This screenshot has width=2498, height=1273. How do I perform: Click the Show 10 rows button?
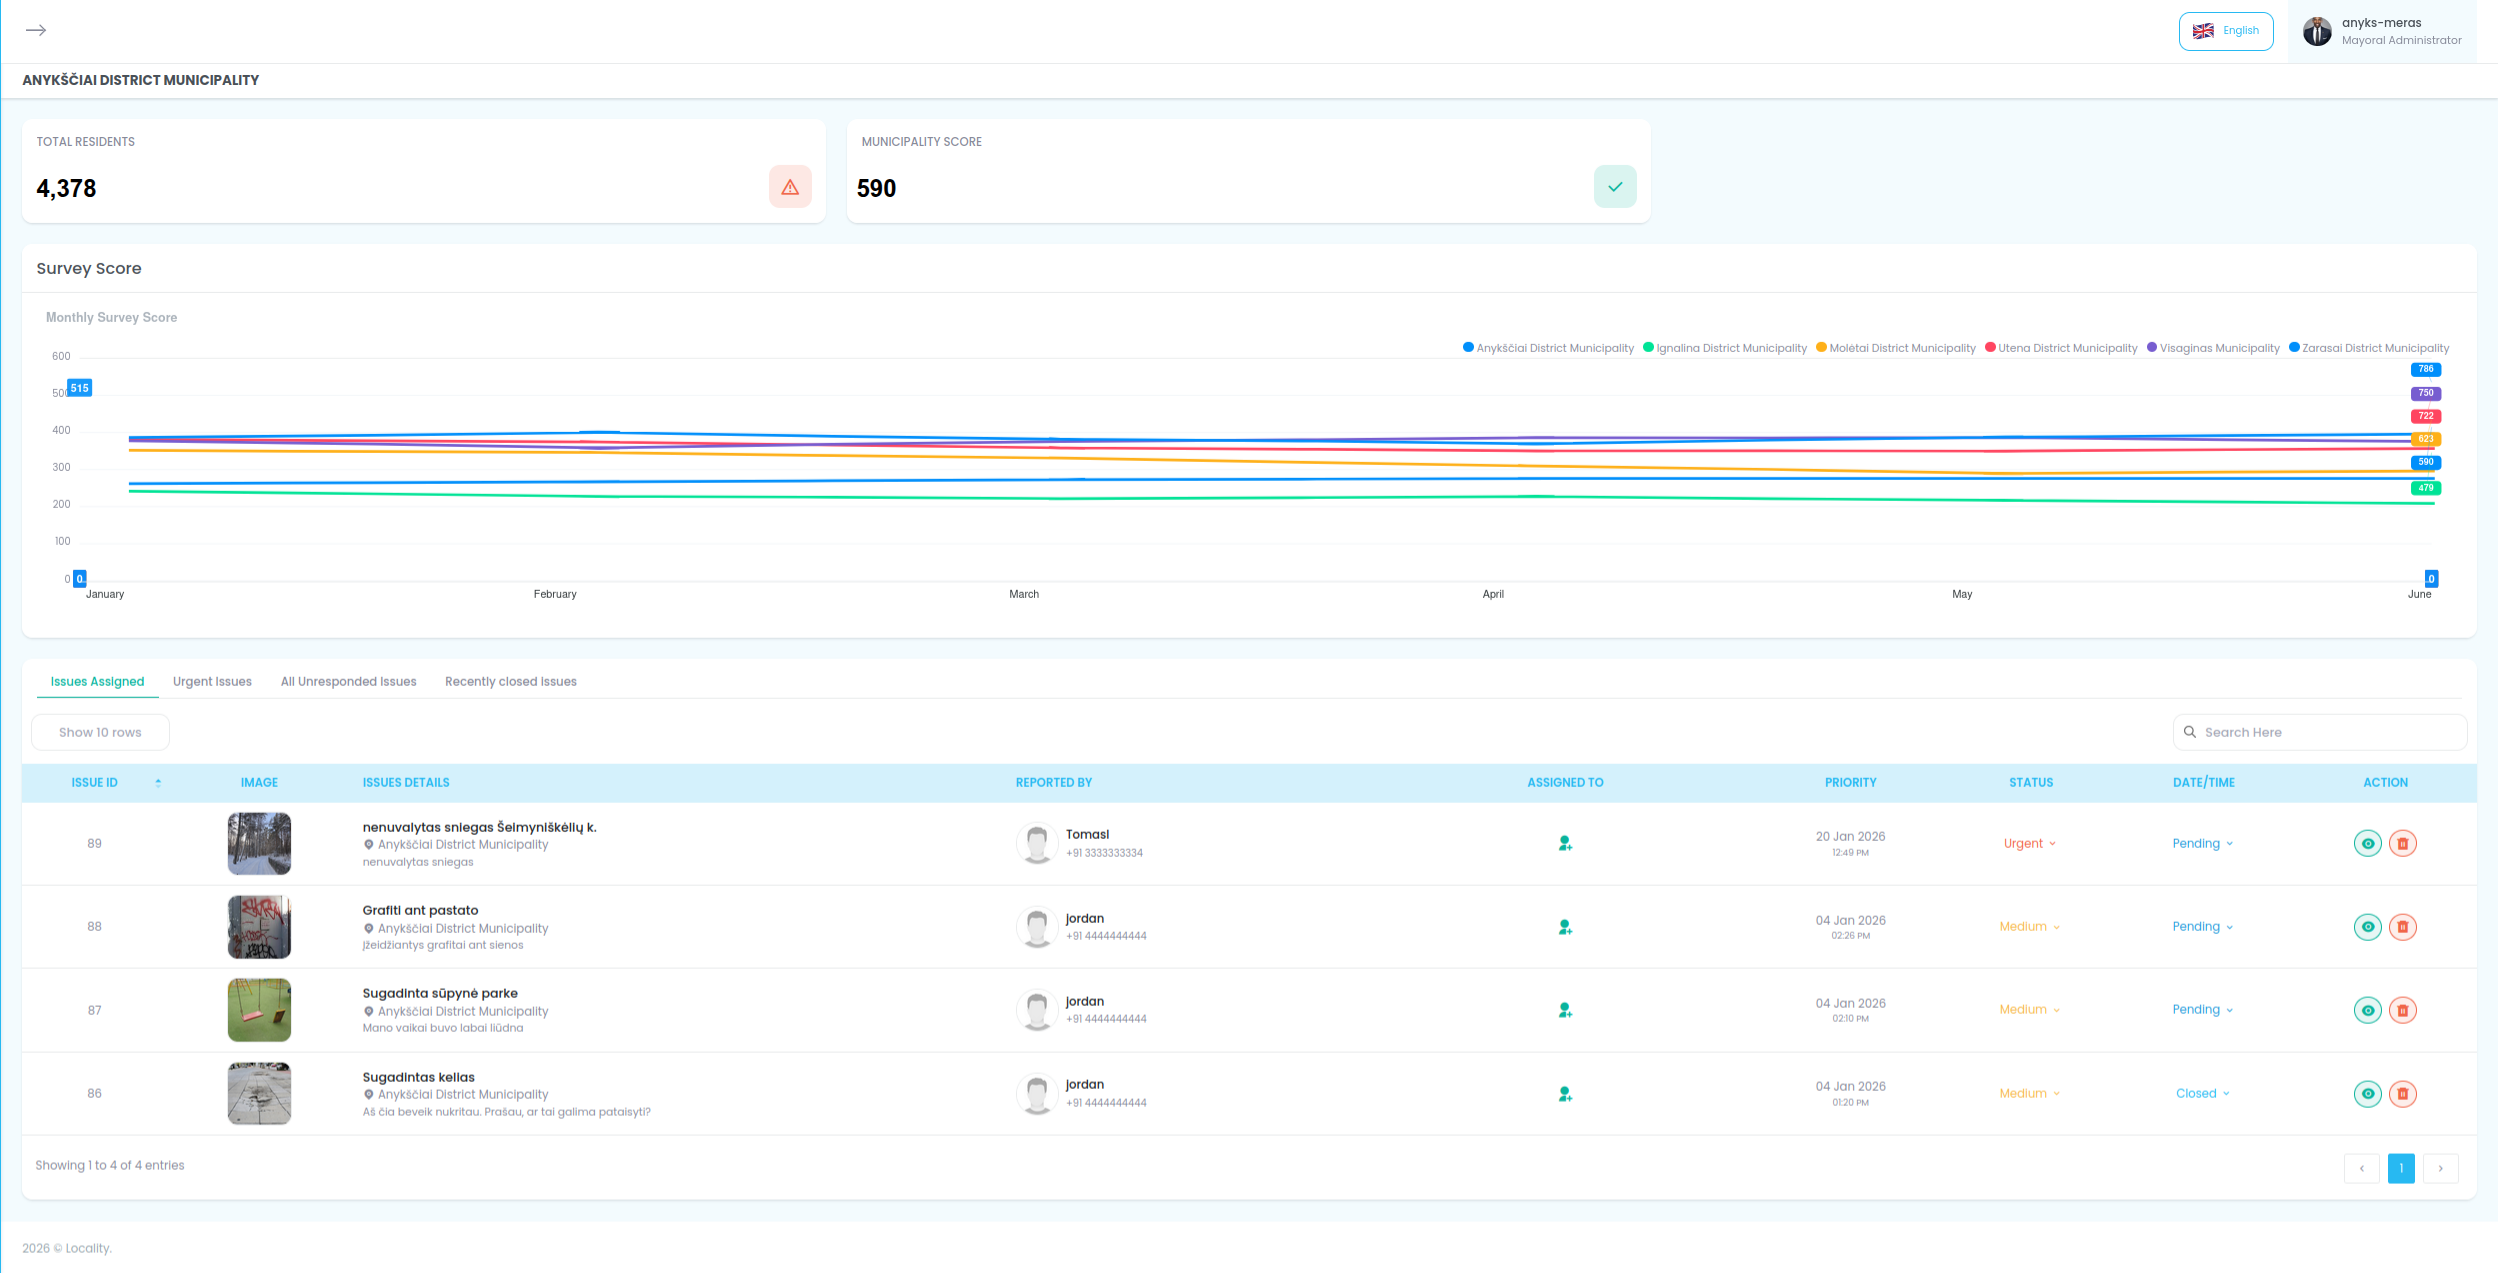pos(100,732)
